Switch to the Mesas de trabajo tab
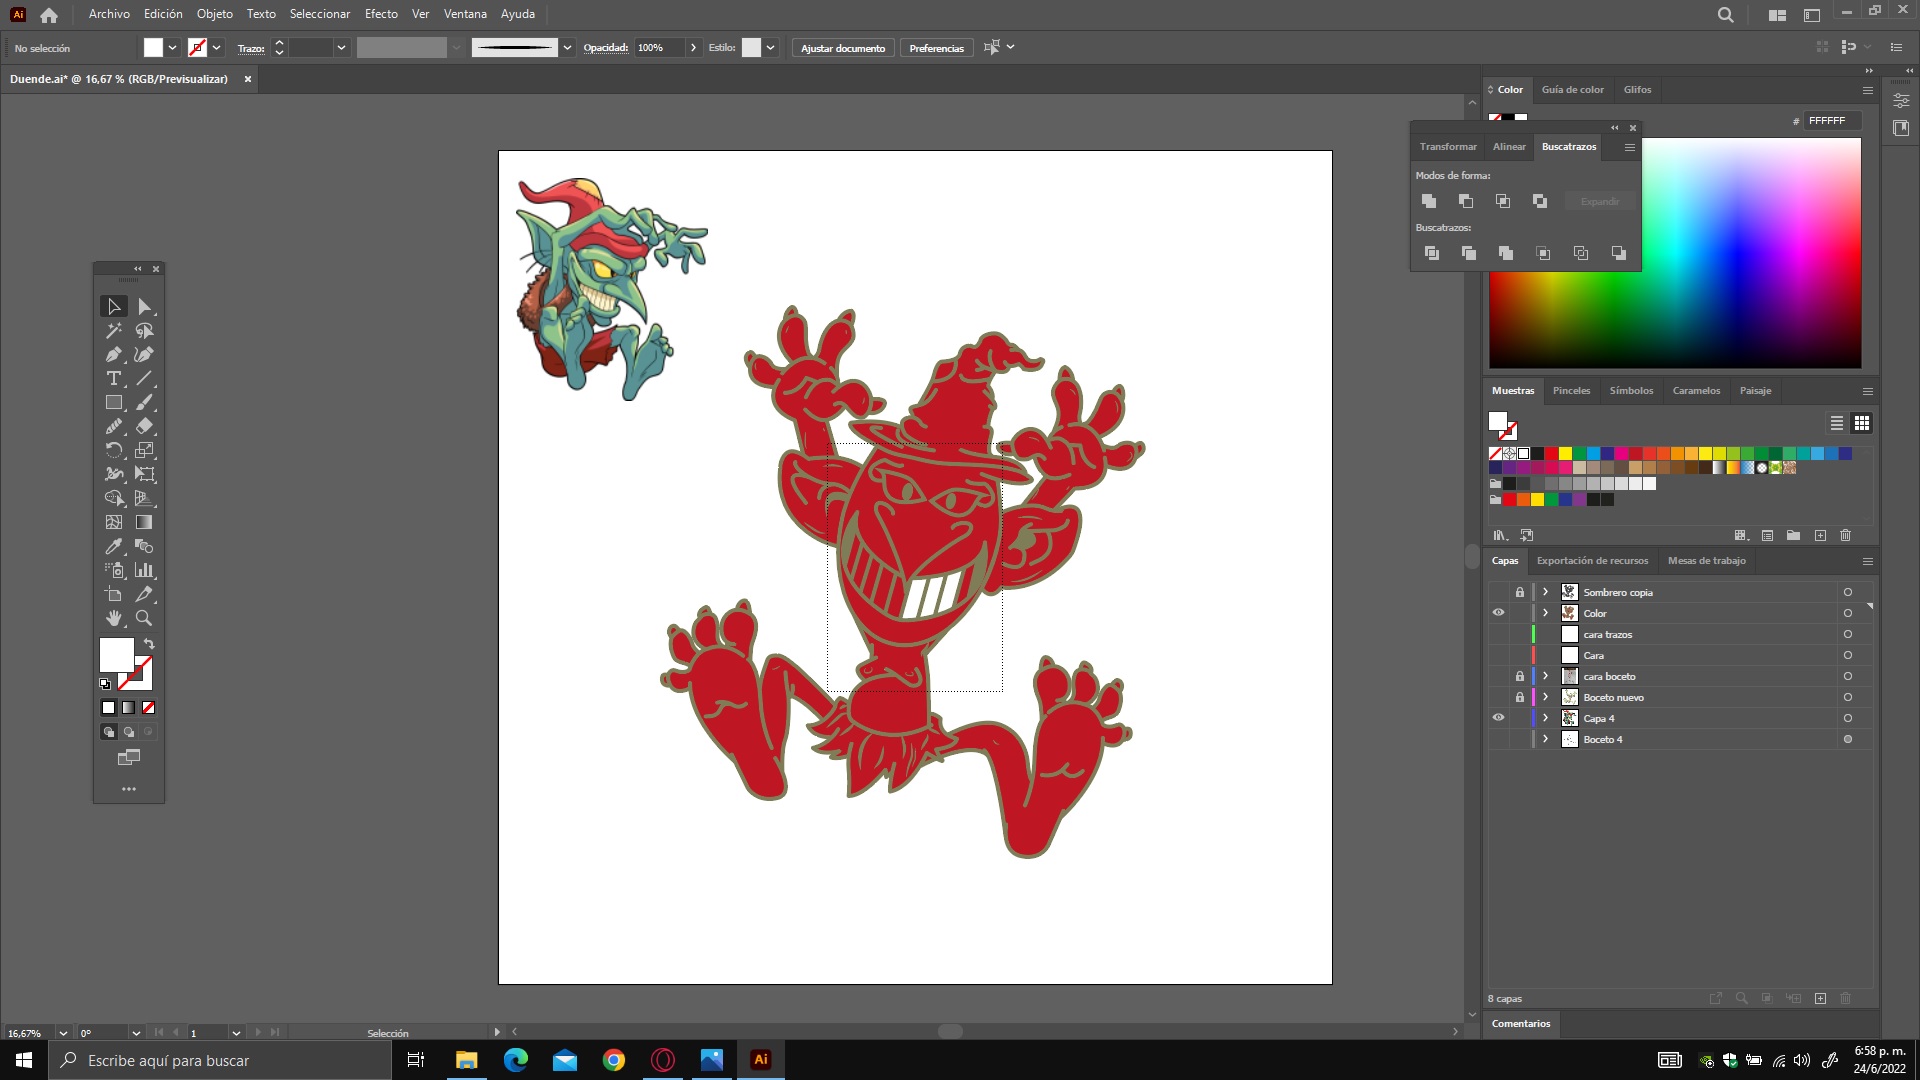The image size is (1920, 1080). [x=1707, y=561]
